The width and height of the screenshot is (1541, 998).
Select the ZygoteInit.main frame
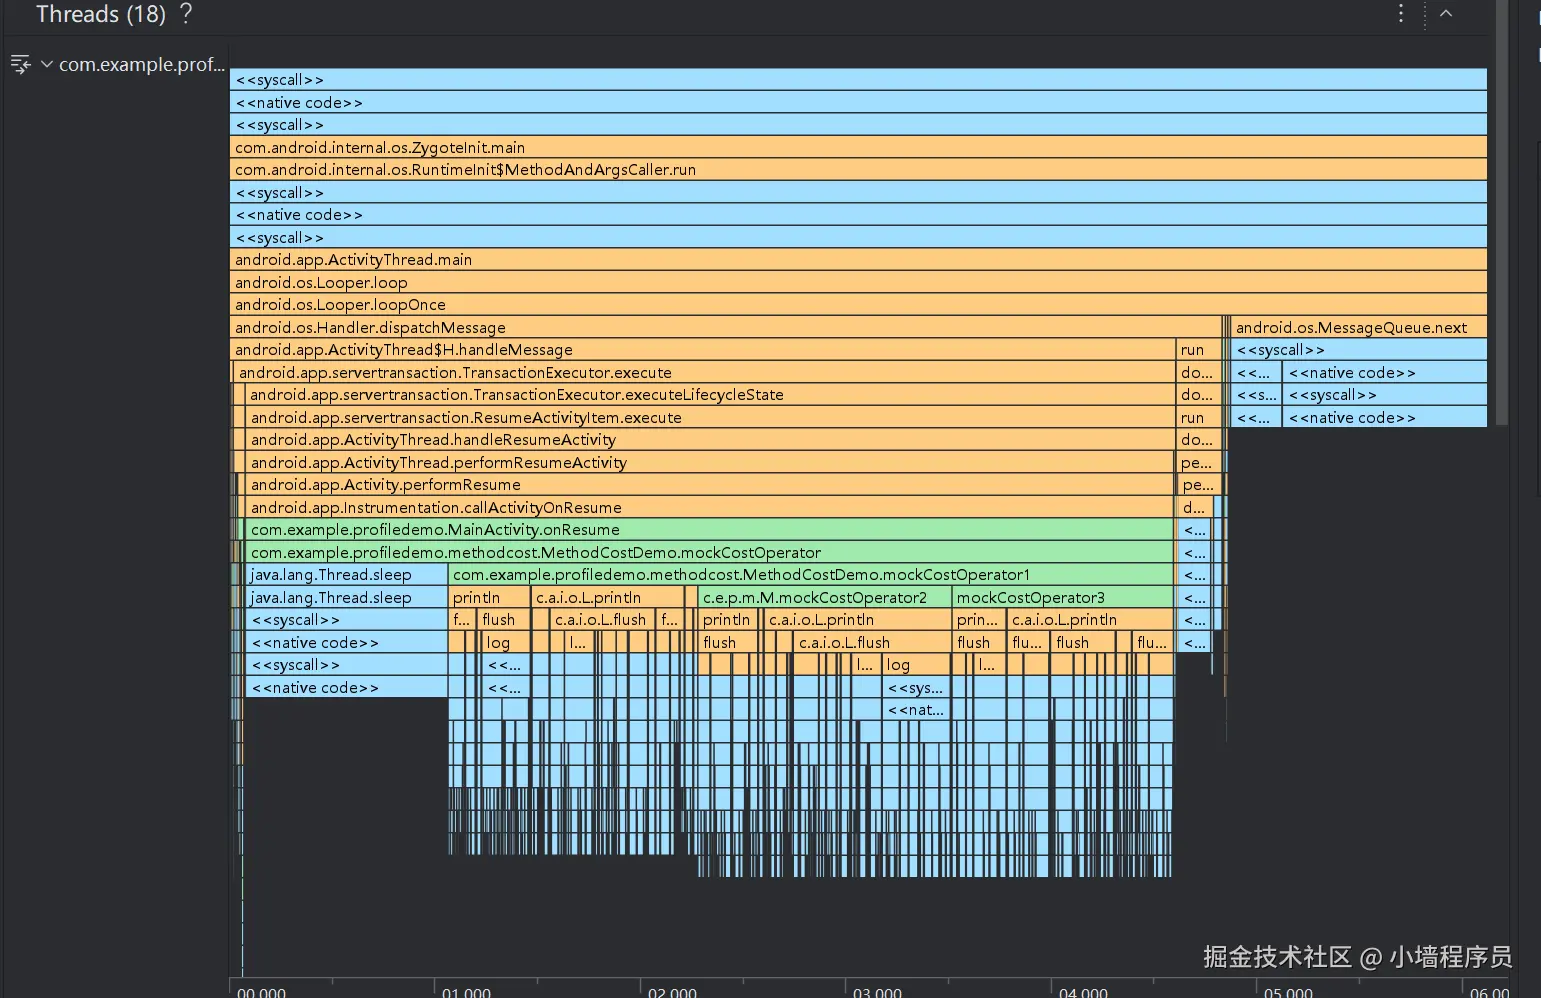[858, 147]
